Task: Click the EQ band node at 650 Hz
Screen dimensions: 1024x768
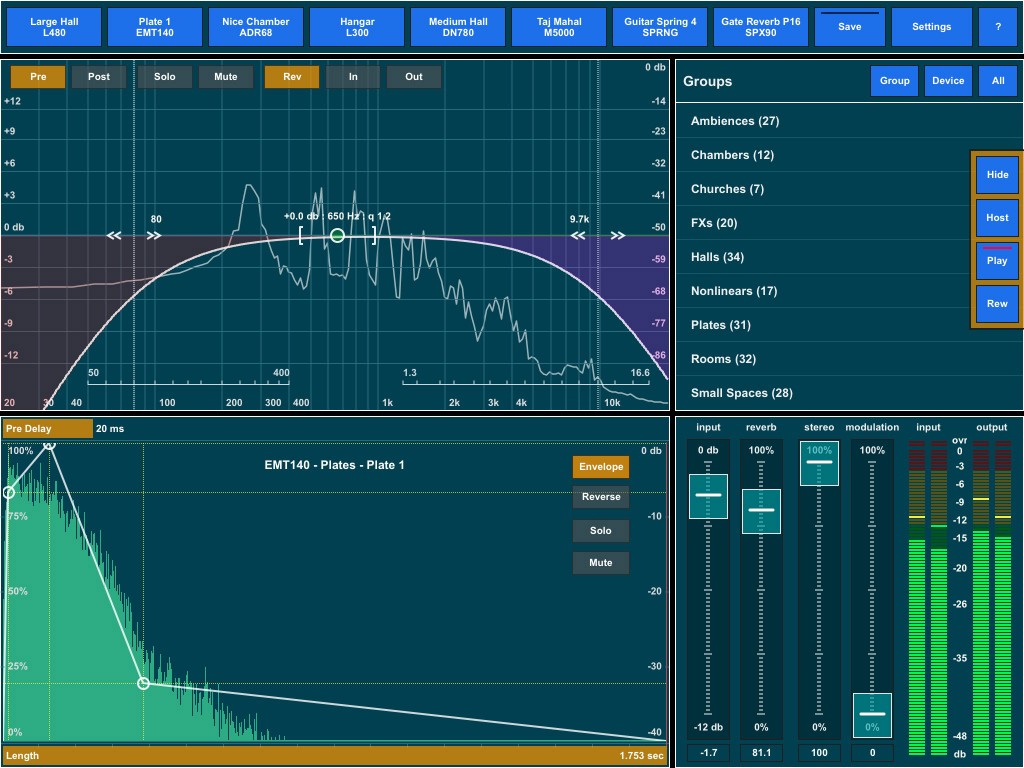Action: [x=337, y=236]
